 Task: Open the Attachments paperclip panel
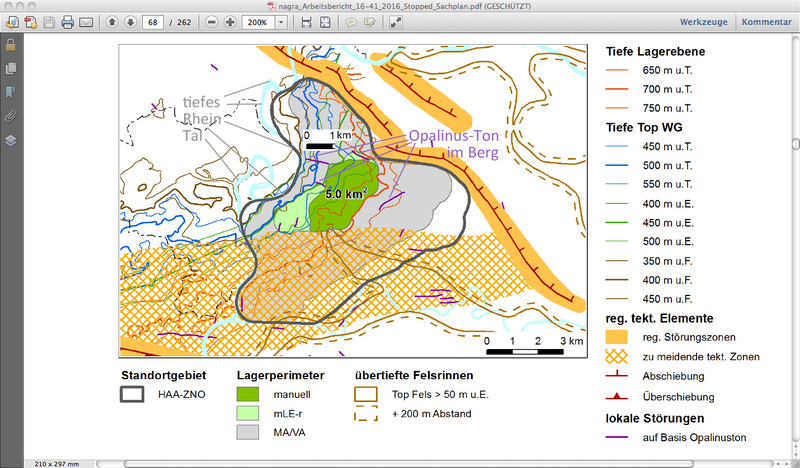coord(10,116)
